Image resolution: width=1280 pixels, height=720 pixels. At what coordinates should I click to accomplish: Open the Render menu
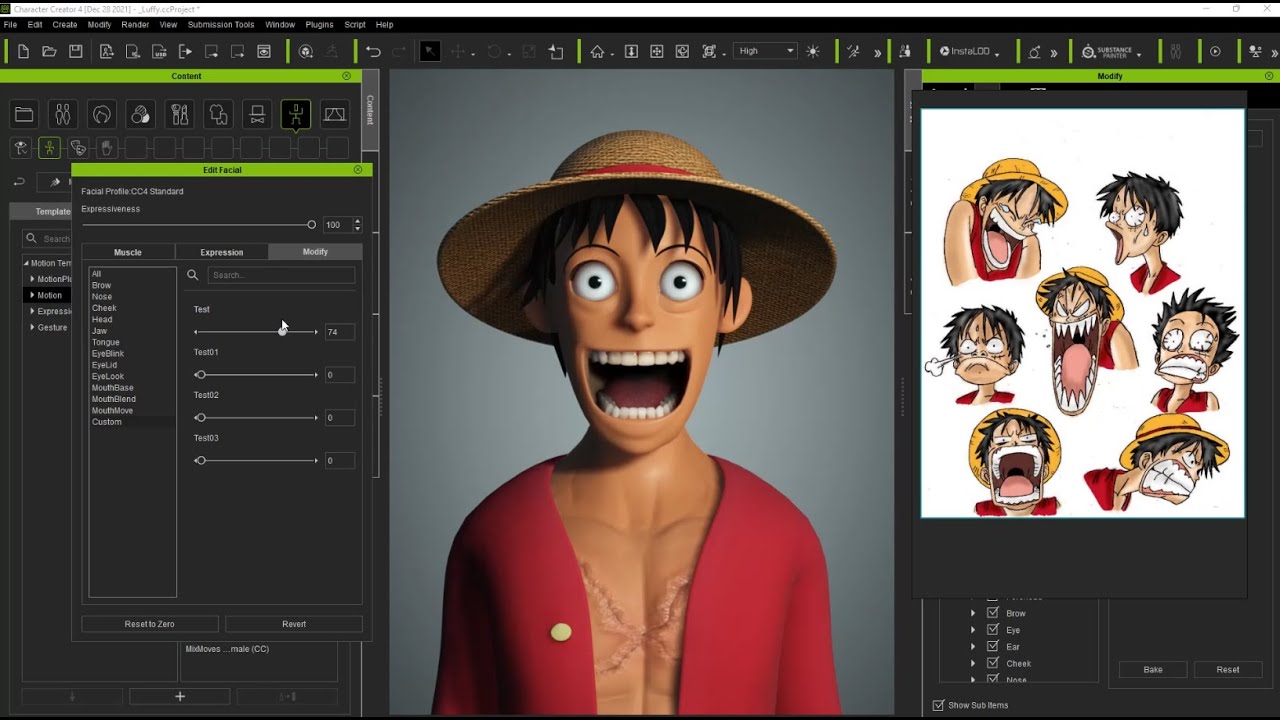(135, 24)
